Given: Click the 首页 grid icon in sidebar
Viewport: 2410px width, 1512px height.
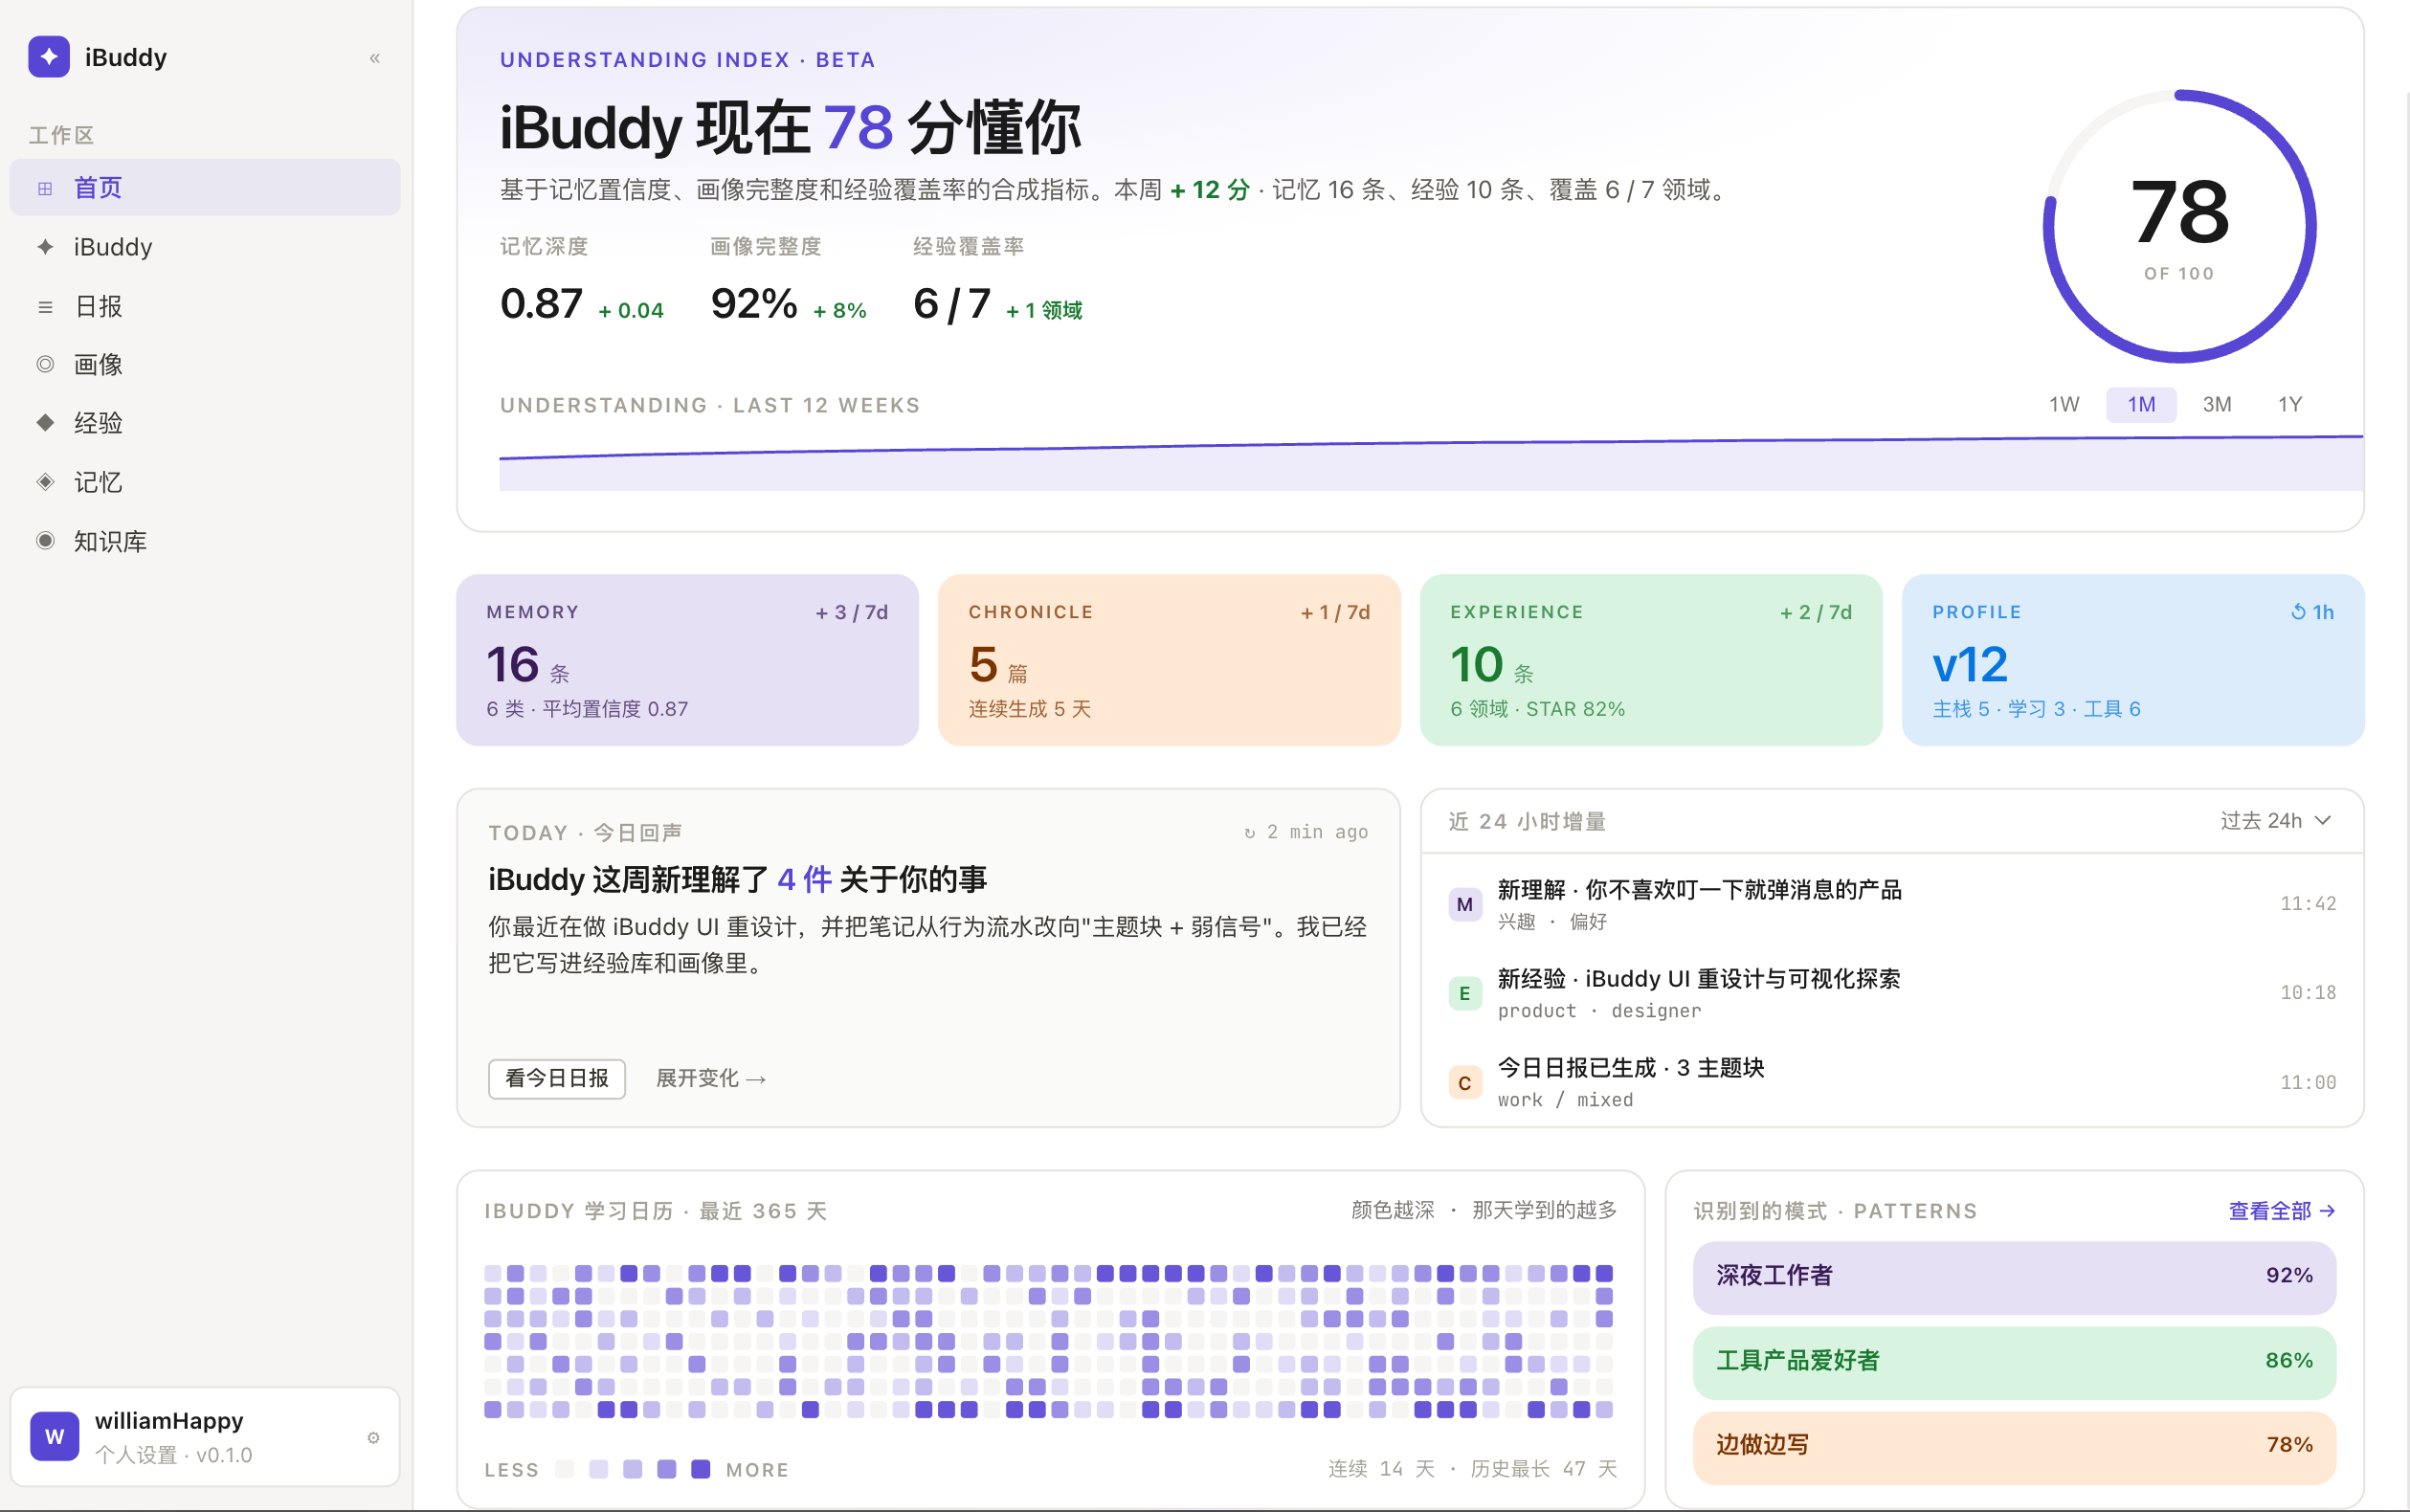Looking at the screenshot, I should click(45, 188).
